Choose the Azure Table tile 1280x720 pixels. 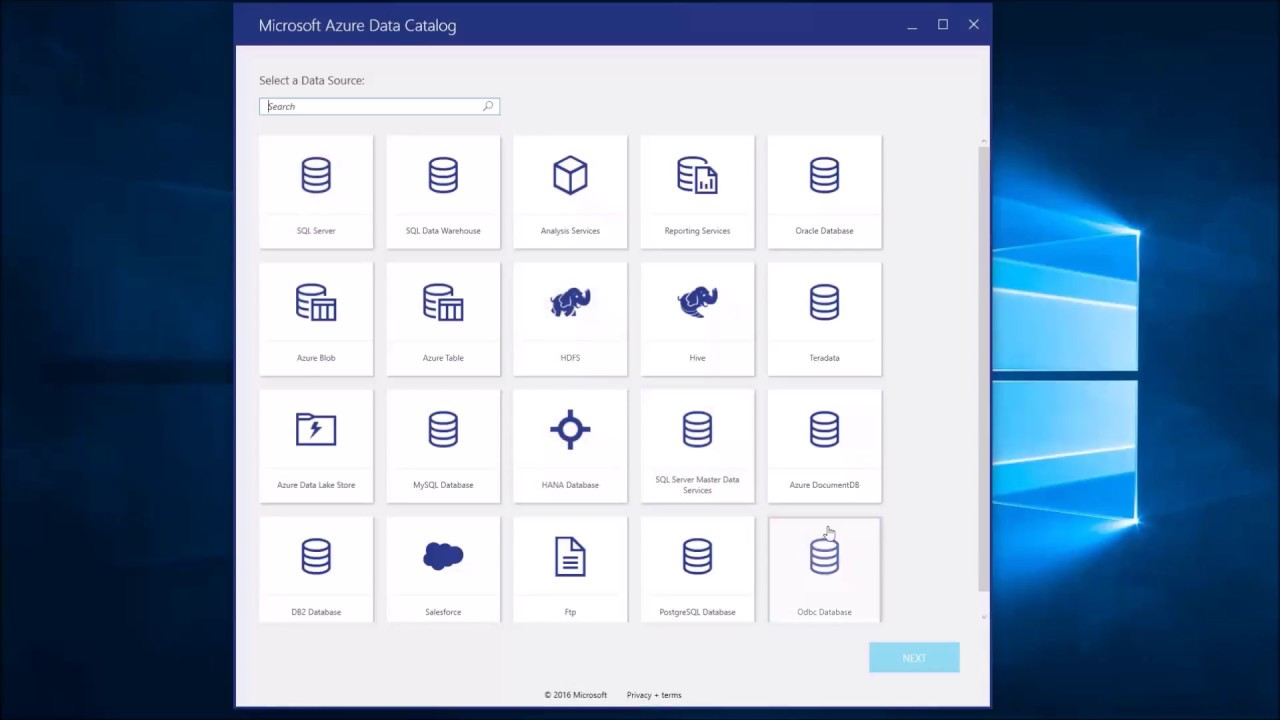coord(443,318)
